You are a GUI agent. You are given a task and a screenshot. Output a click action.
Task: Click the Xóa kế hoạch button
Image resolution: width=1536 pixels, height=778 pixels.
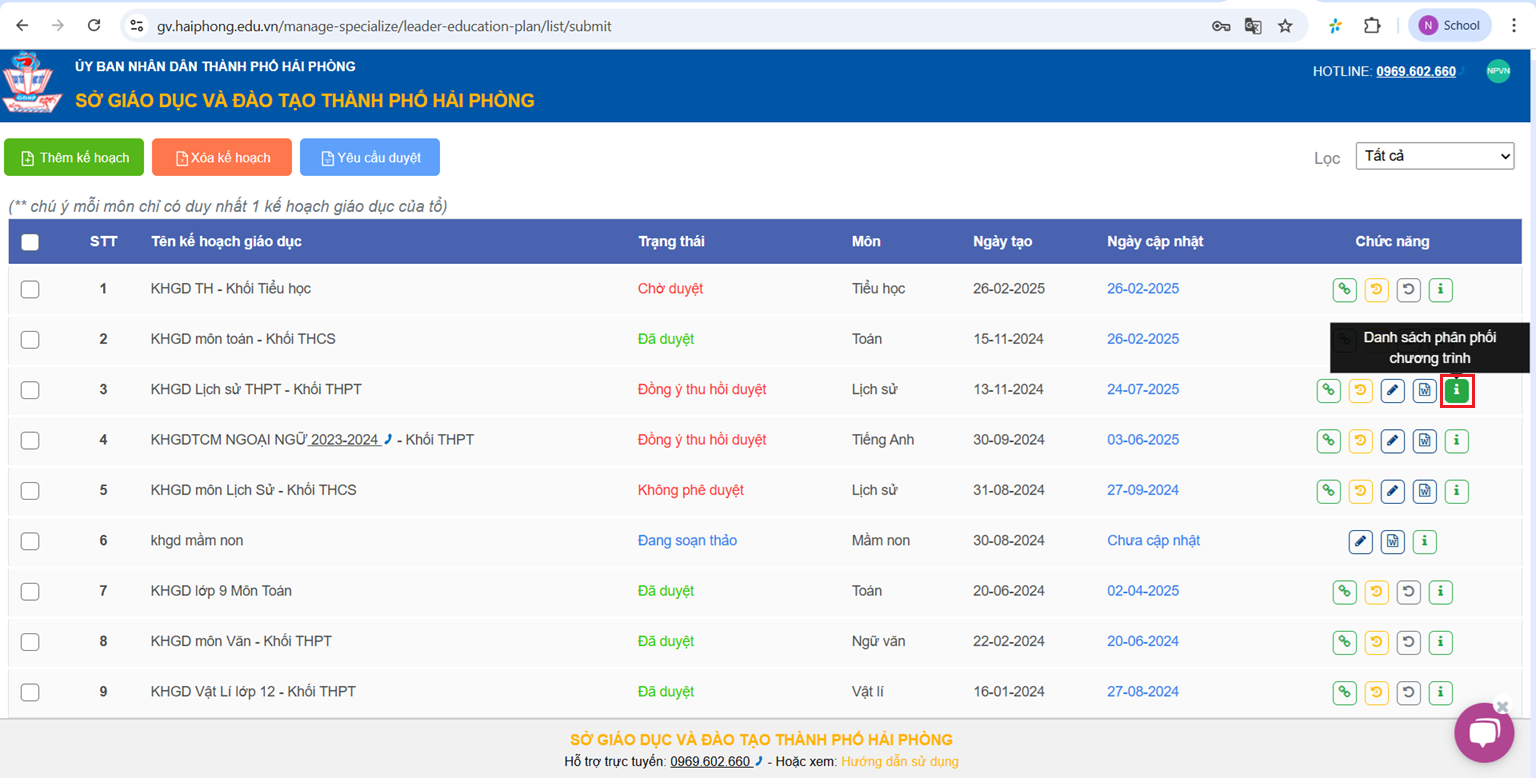(222, 158)
